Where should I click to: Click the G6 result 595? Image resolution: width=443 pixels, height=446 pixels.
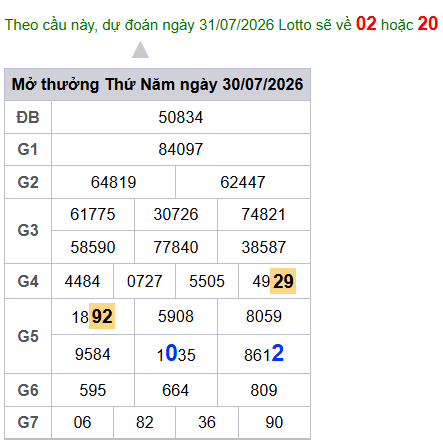click(x=93, y=390)
